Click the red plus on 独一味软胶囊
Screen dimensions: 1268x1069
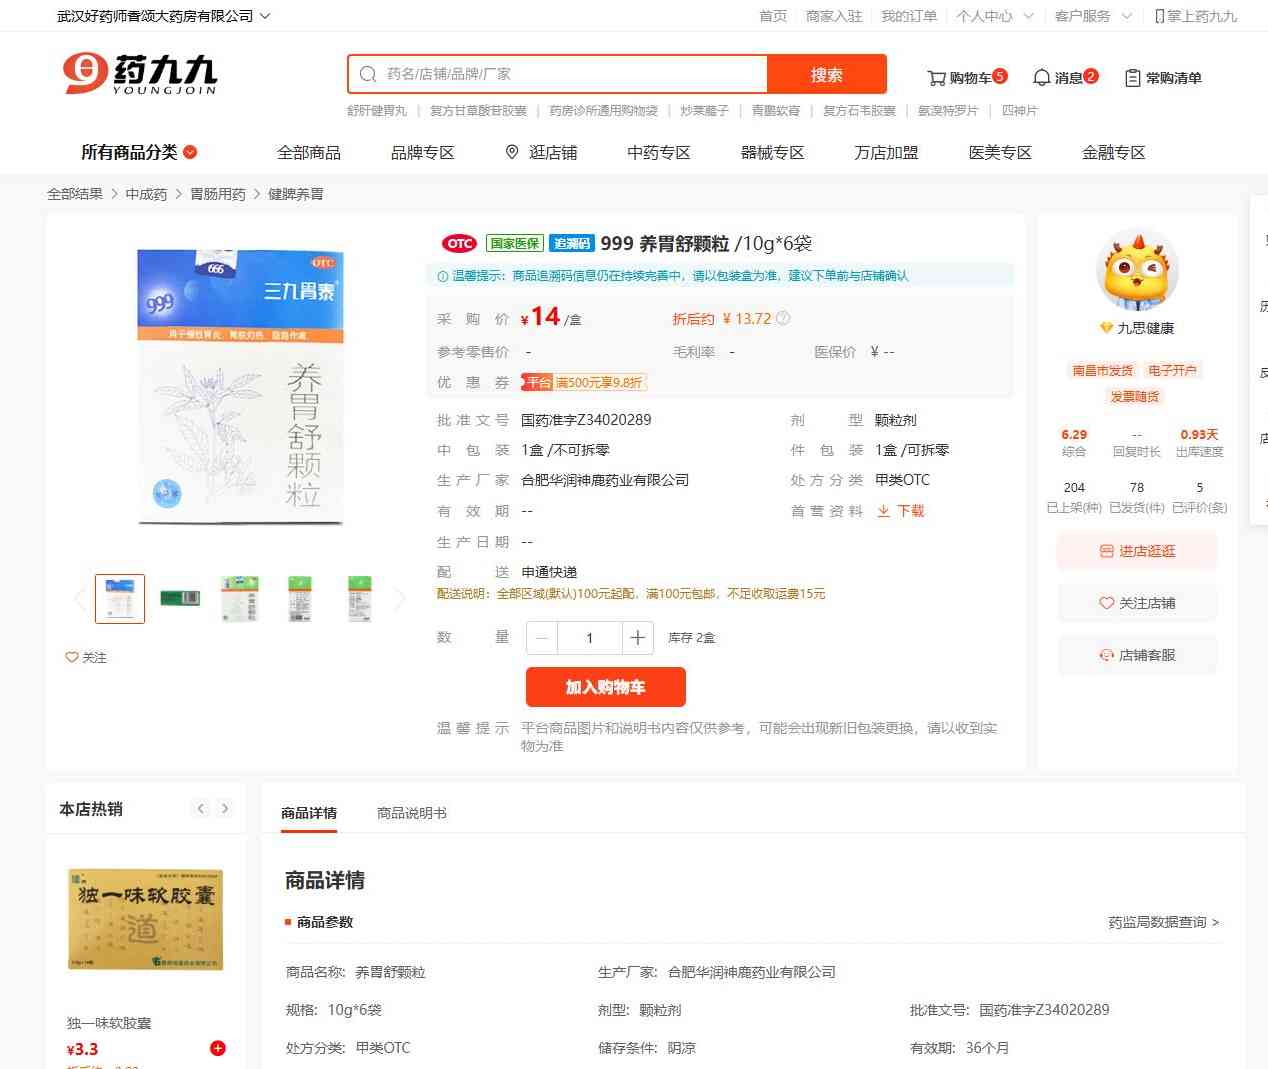217,1048
